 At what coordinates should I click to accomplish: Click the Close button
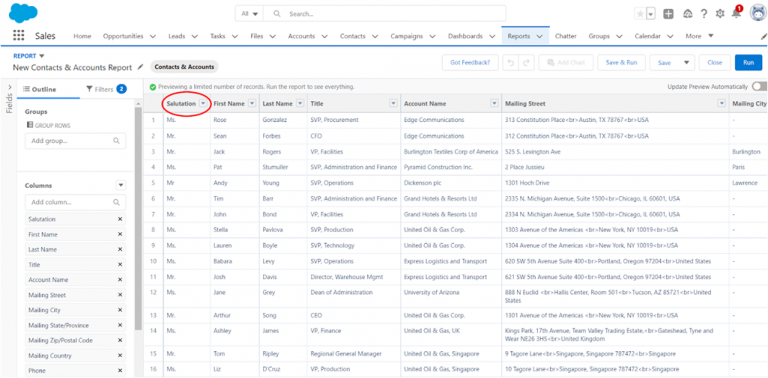[x=715, y=63]
